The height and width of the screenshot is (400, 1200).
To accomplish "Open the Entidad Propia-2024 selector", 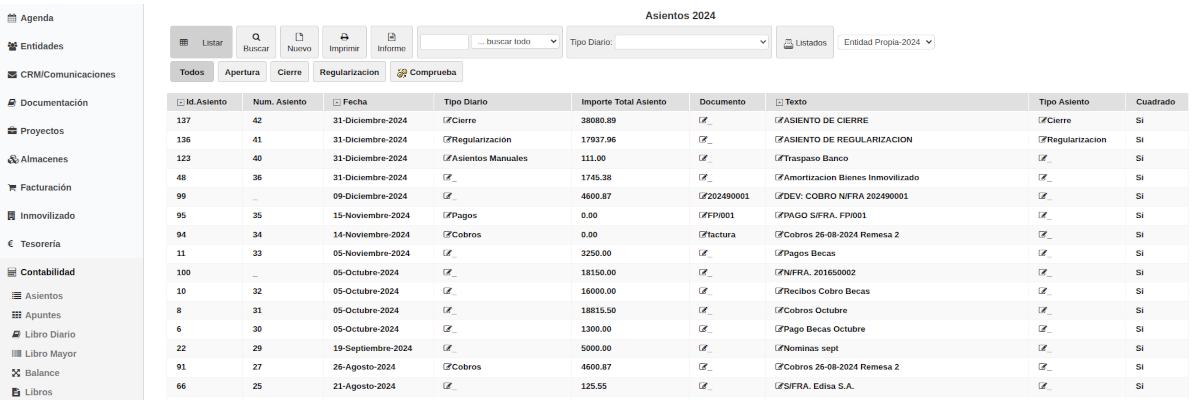I will pos(885,42).
